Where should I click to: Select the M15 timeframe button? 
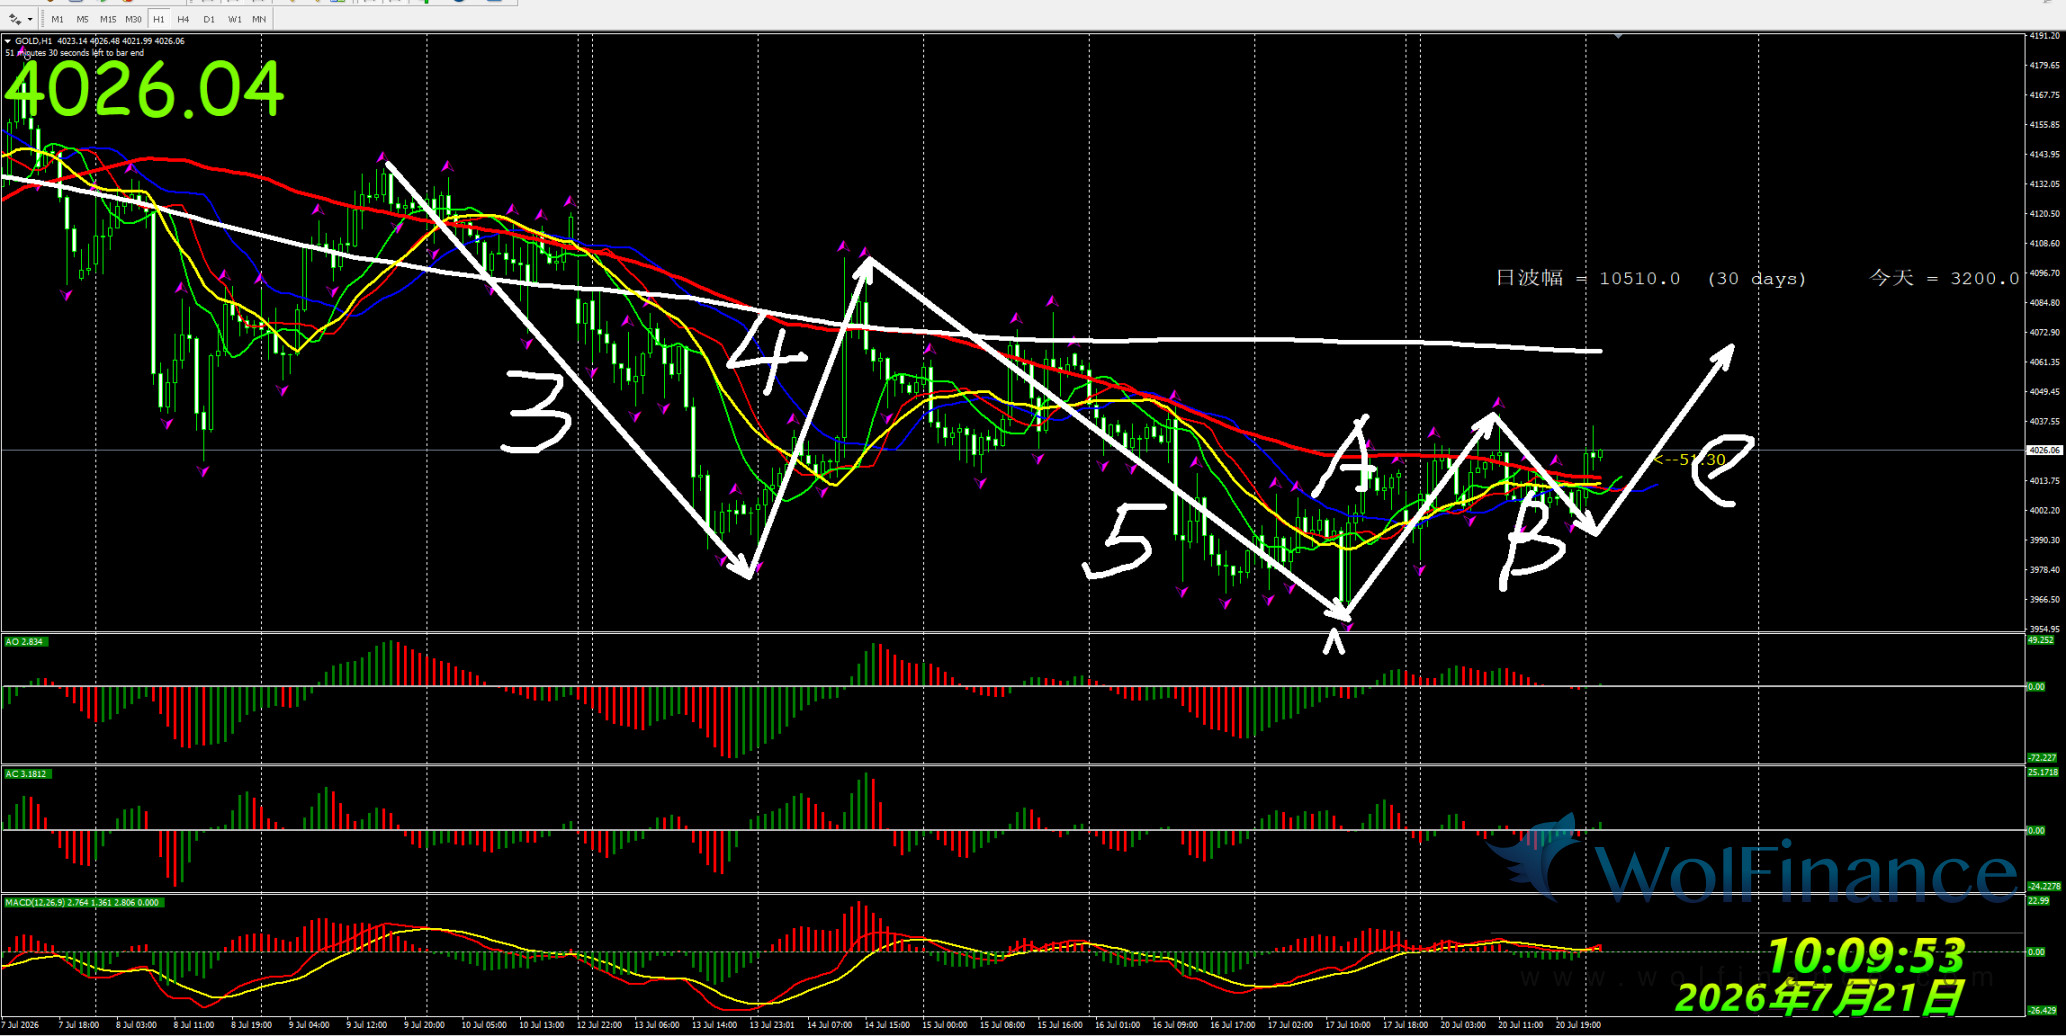(x=108, y=19)
